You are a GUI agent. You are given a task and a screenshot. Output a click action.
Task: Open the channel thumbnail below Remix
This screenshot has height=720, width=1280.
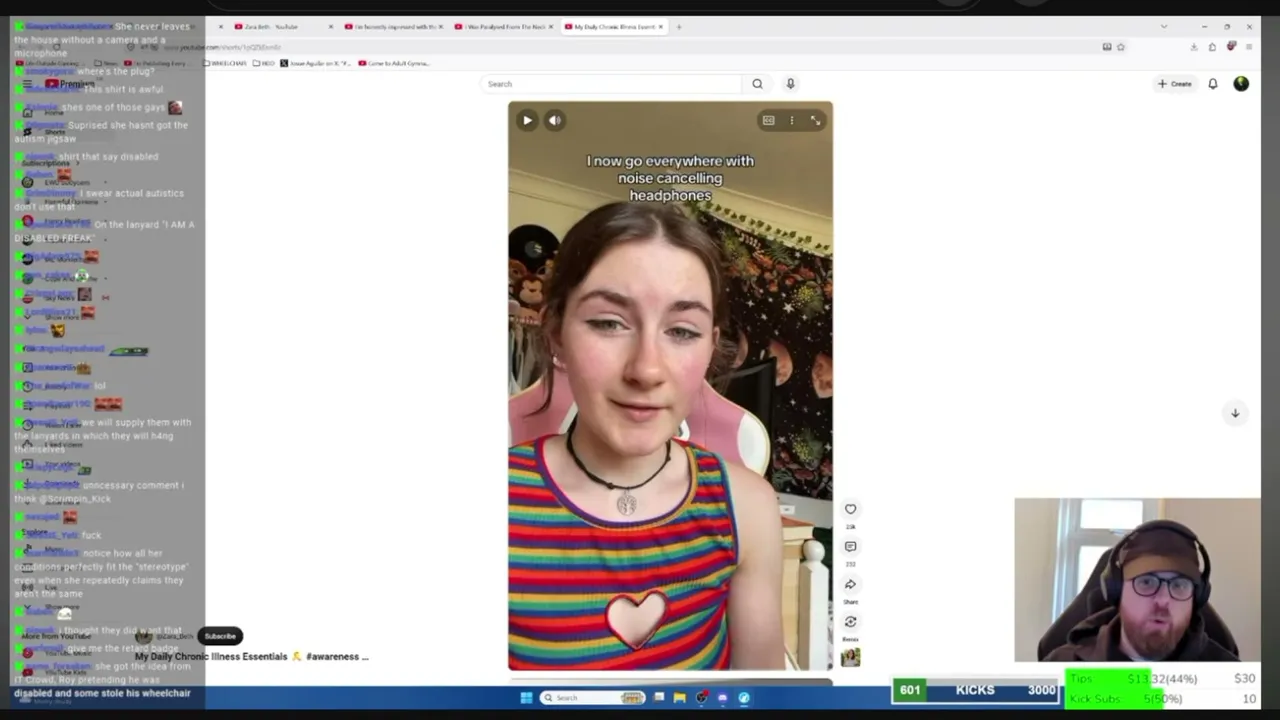pos(850,657)
